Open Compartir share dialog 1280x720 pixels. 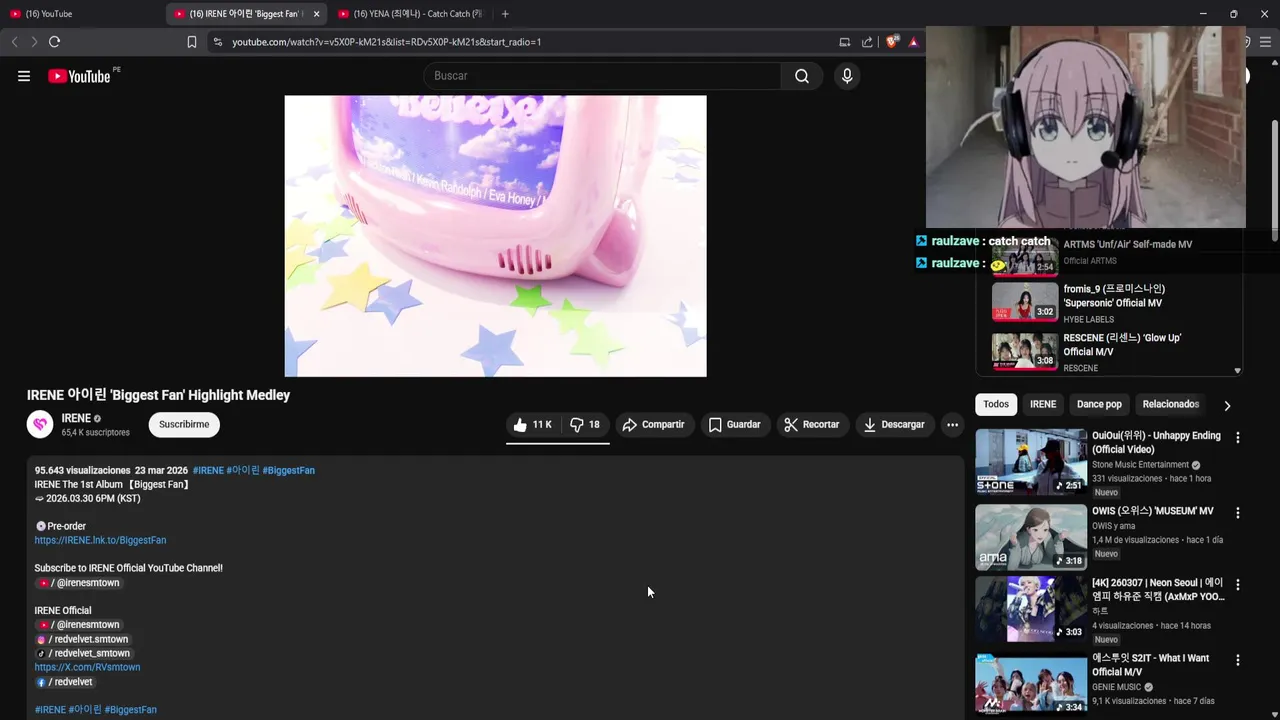coord(653,425)
